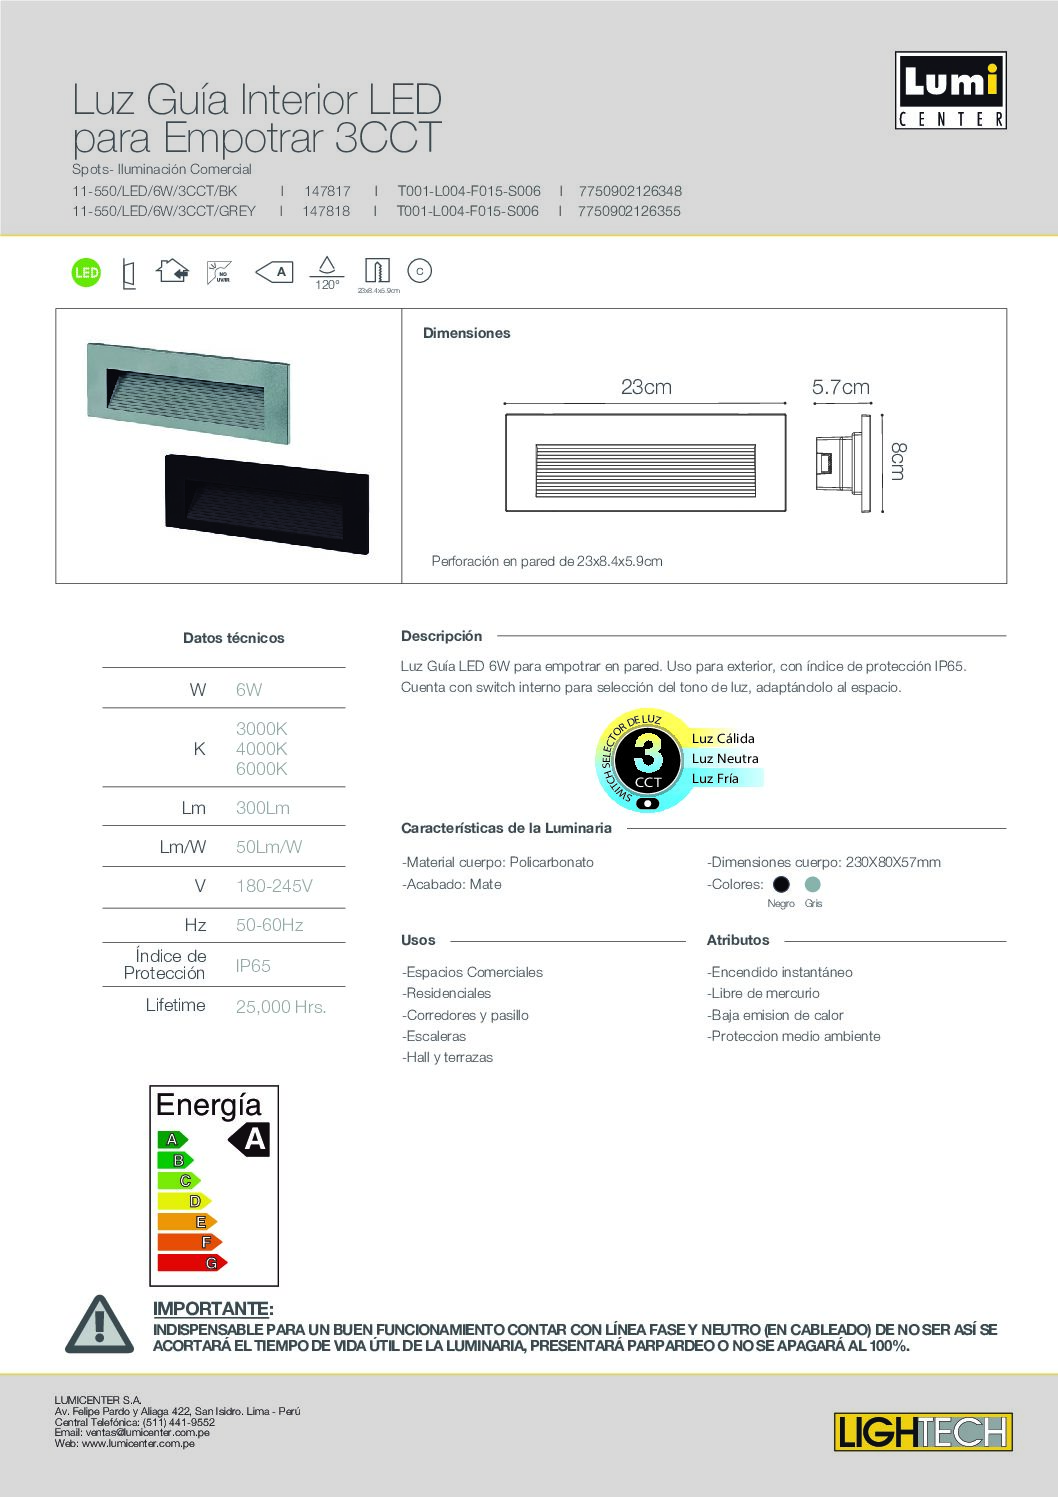Screen dimensions: 1058x1497
Task: Click the Lightech logo in the footer
Action: point(923,1432)
